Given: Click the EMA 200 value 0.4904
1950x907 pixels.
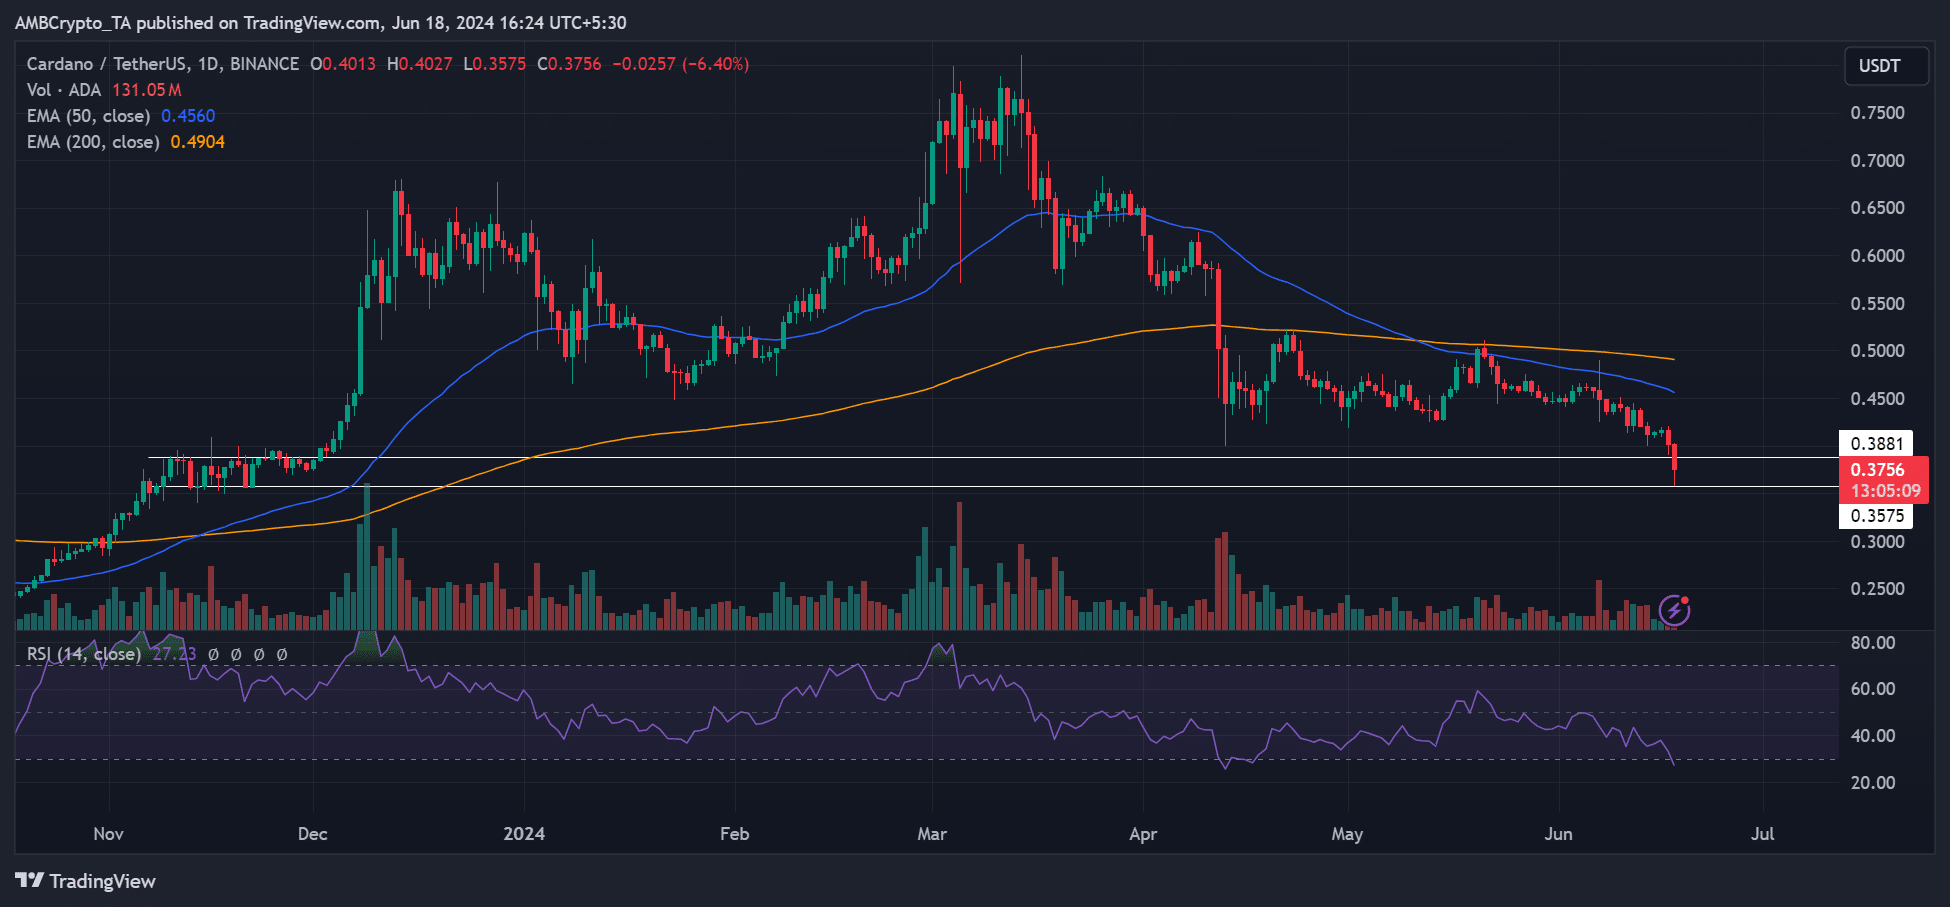Looking at the screenshot, I should (x=197, y=142).
